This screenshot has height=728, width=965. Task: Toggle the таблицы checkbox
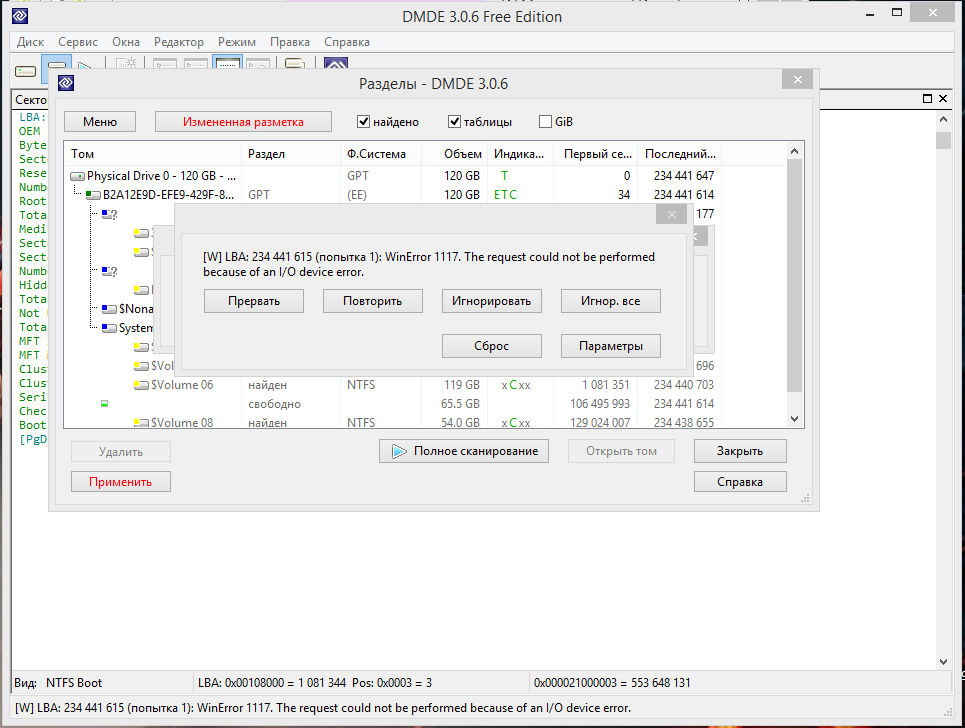click(454, 122)
